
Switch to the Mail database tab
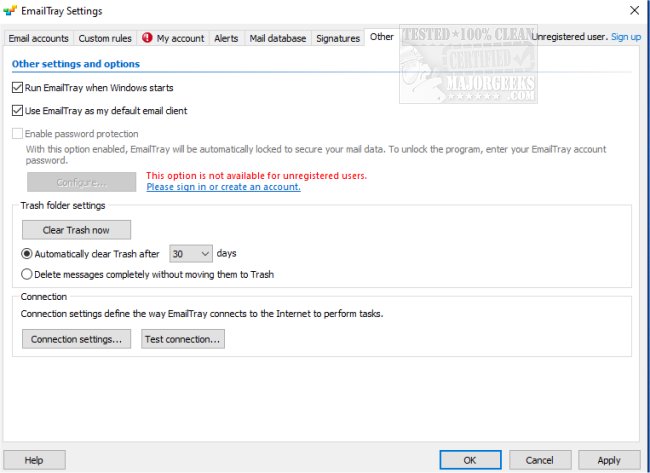(x=278, y=39)
